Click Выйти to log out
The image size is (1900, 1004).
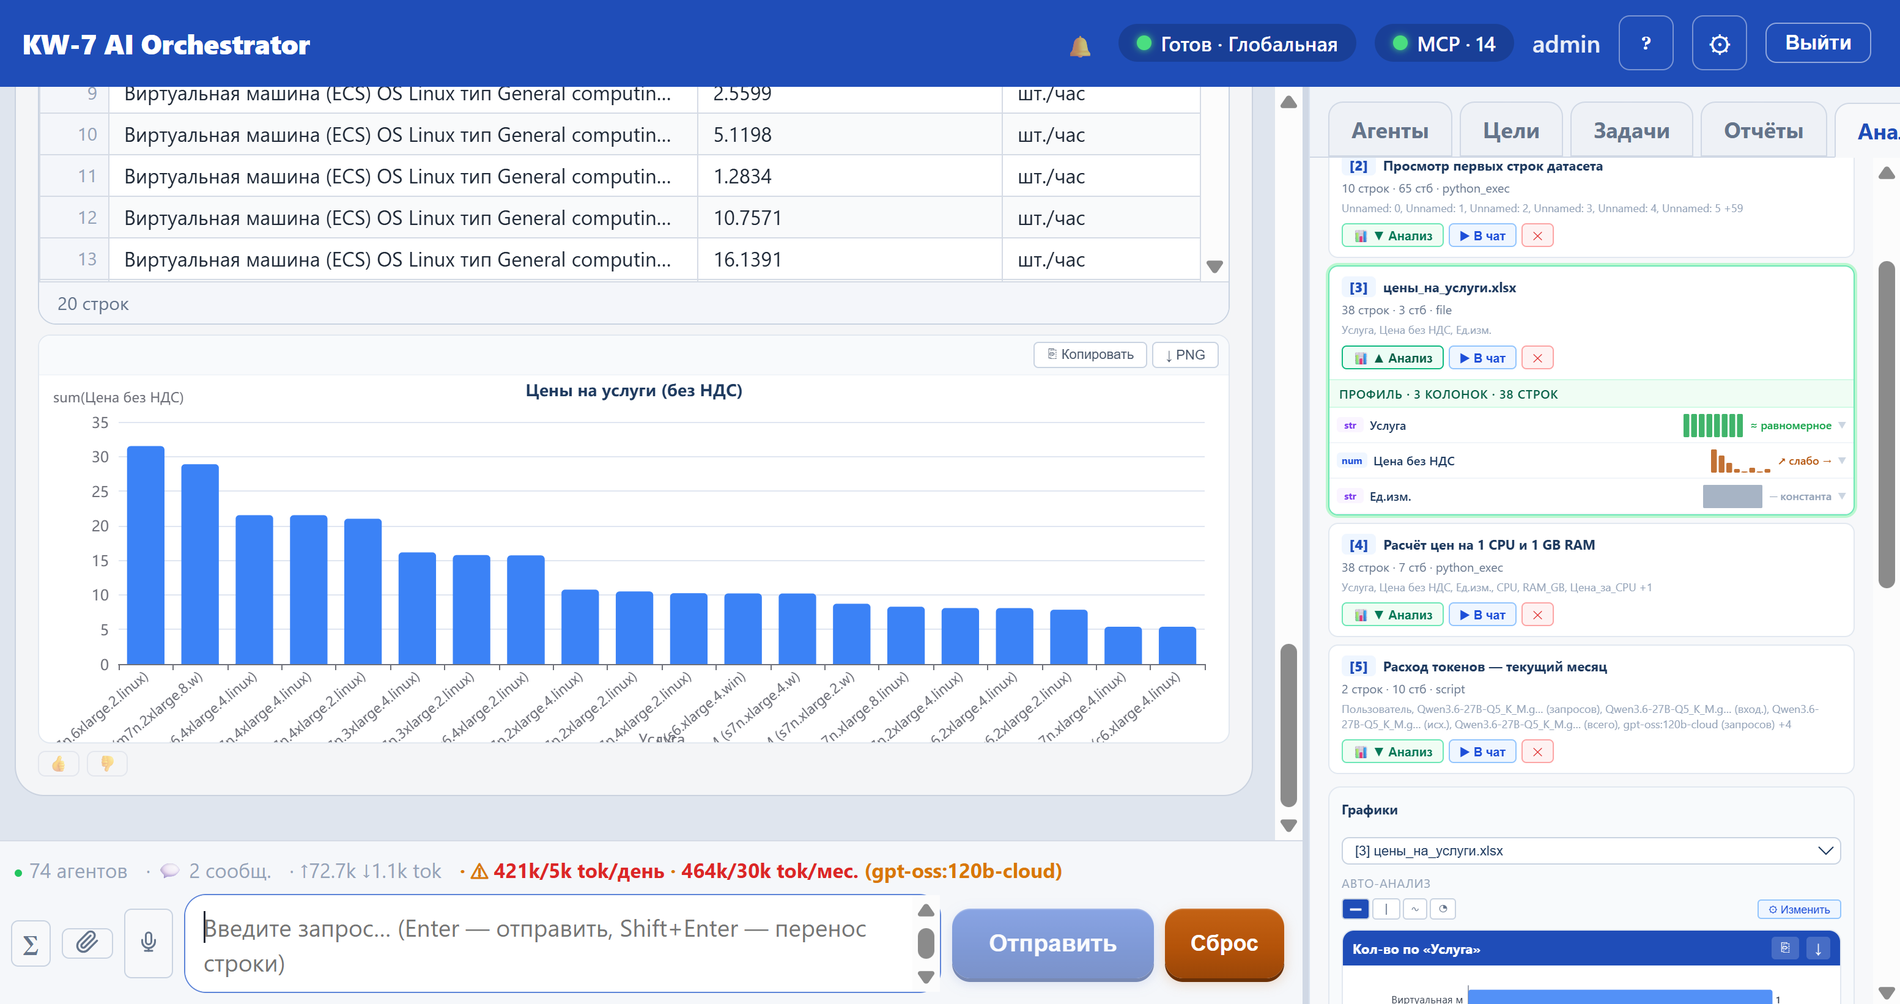click(1818, 43)
